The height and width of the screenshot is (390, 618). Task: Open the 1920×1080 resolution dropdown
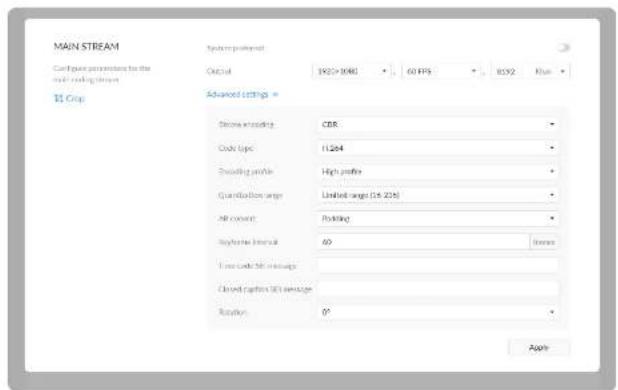(x=352, y=71)
